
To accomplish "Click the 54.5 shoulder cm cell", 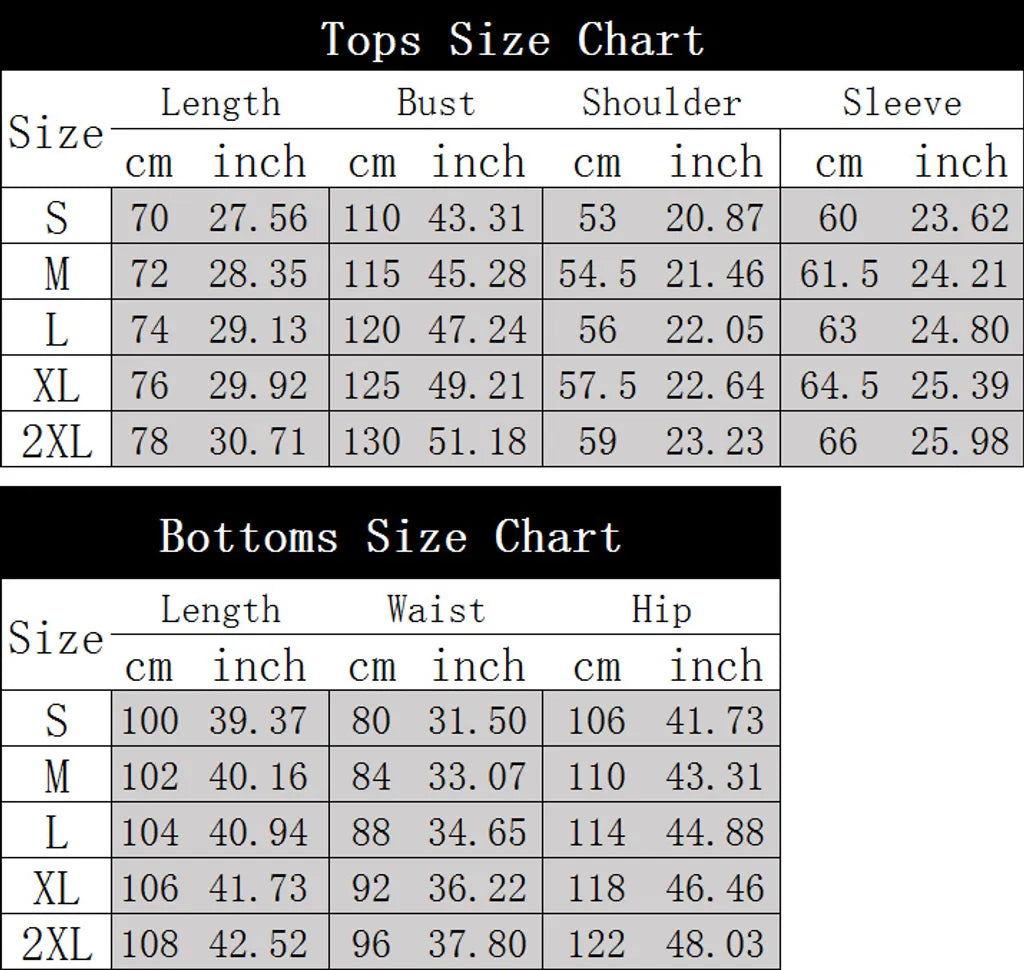I will coord(597,273).
